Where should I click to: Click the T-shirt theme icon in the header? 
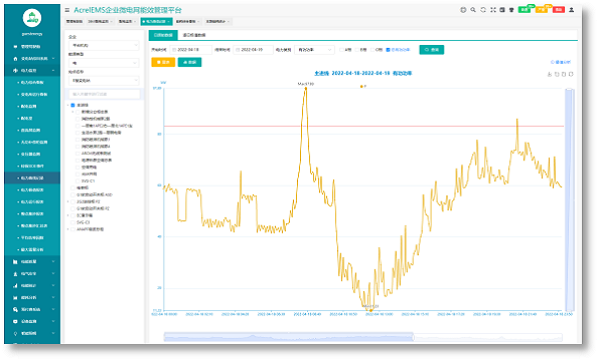pos(512,10)
